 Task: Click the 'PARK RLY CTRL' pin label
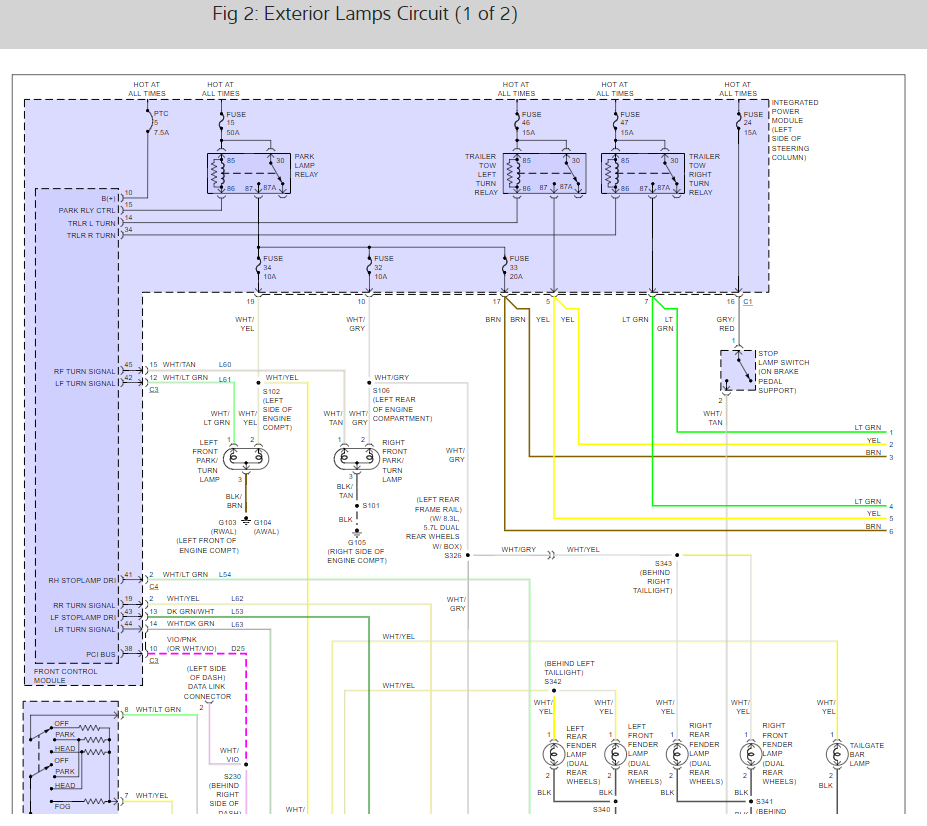click(87, 210)
